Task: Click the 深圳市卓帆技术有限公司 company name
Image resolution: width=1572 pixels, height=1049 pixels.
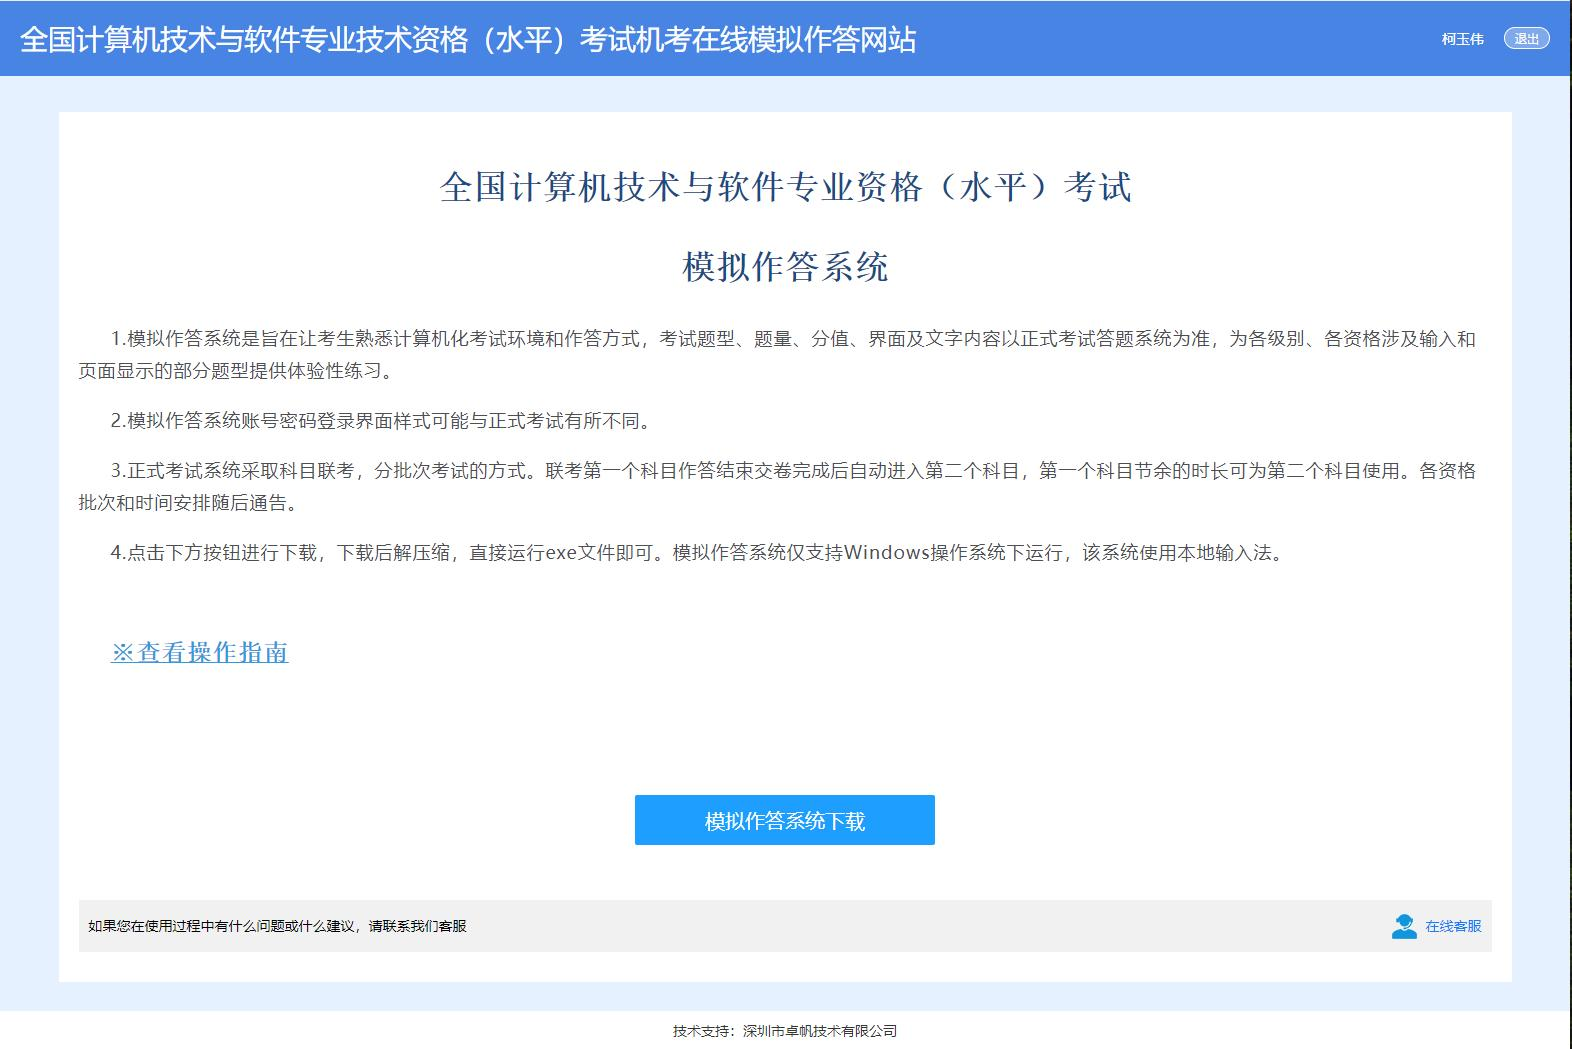Action: (820, 1031)
